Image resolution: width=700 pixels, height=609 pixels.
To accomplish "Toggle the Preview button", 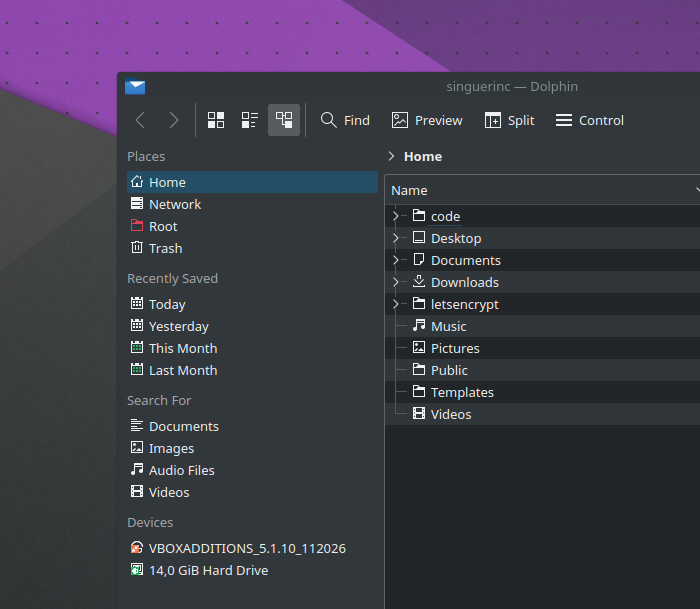I will click(x=427, y=120).
